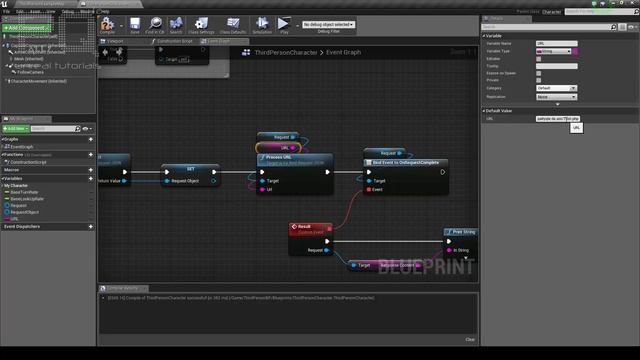This screenshot has height=360, width=640.
Task: Click the In String pin on Print String
Action: pyautogui.click(x=449, y=250)
